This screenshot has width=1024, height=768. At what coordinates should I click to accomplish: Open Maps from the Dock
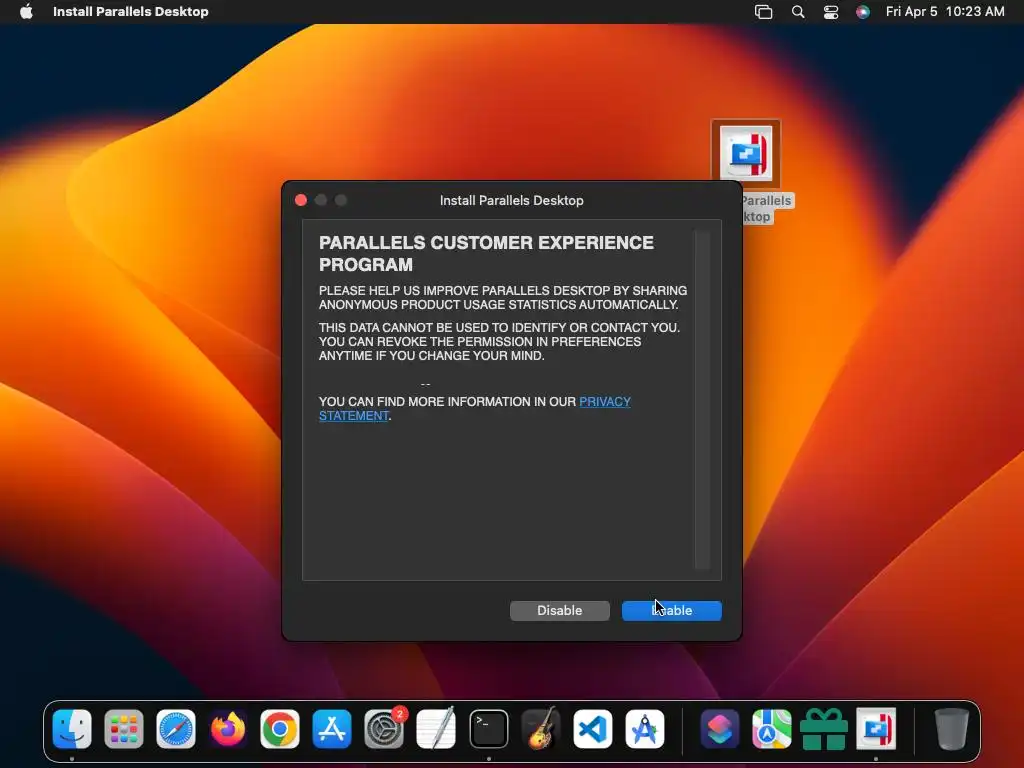(771, 729)
